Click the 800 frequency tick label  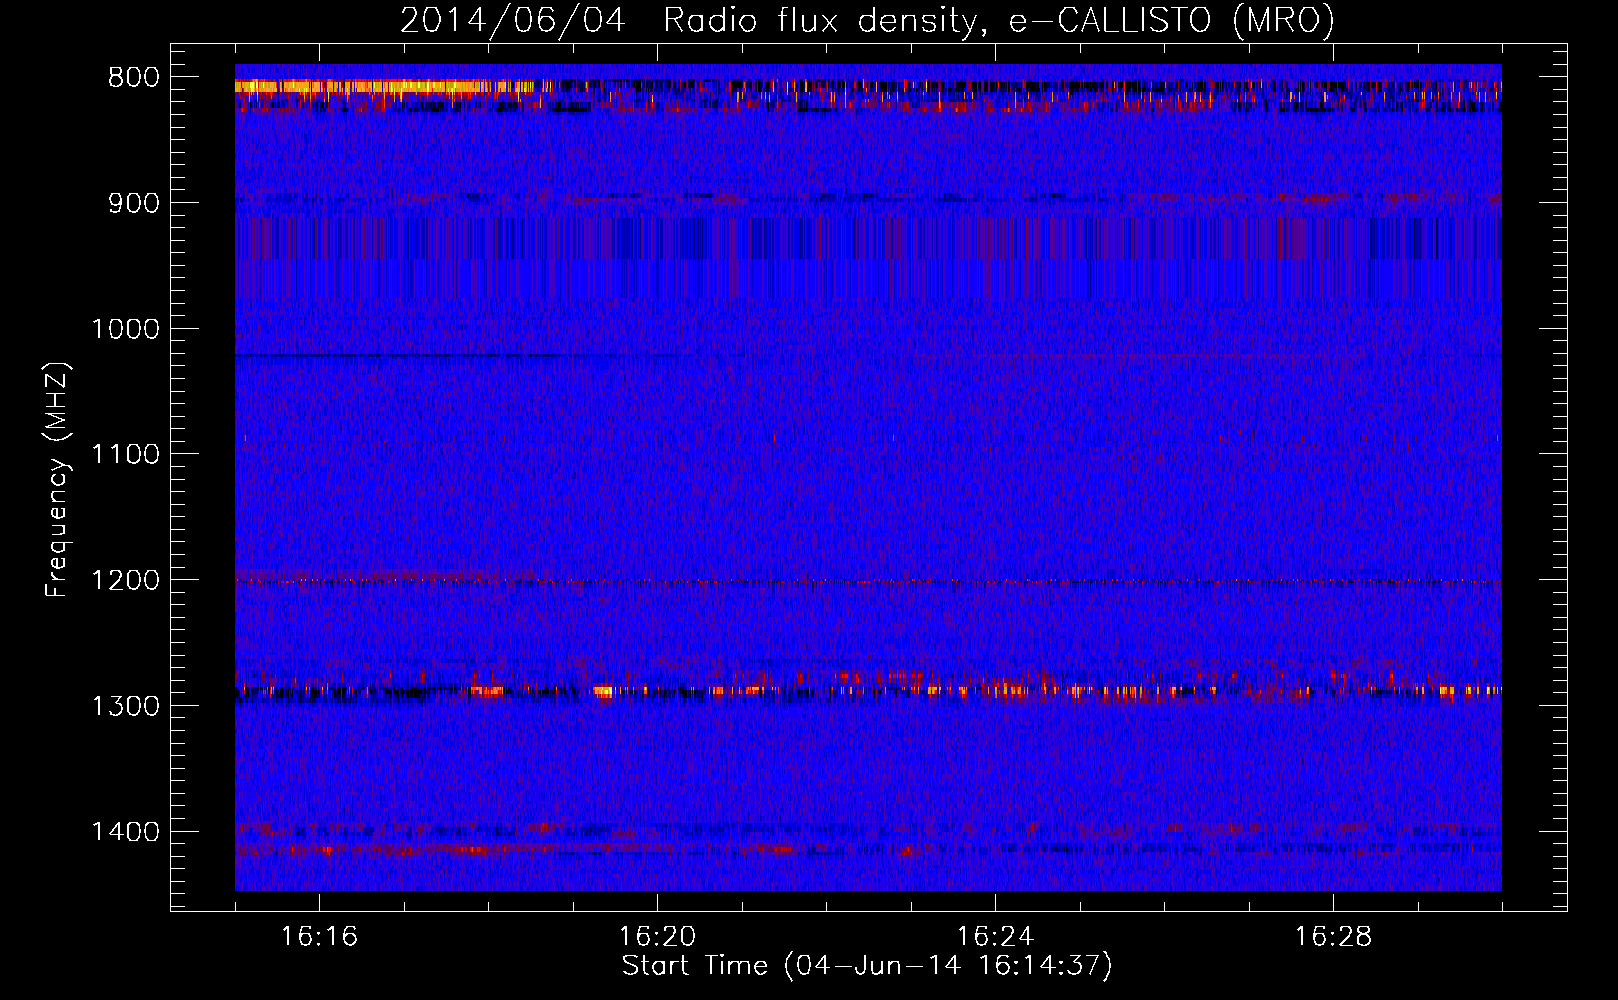[x=134, y=78]
